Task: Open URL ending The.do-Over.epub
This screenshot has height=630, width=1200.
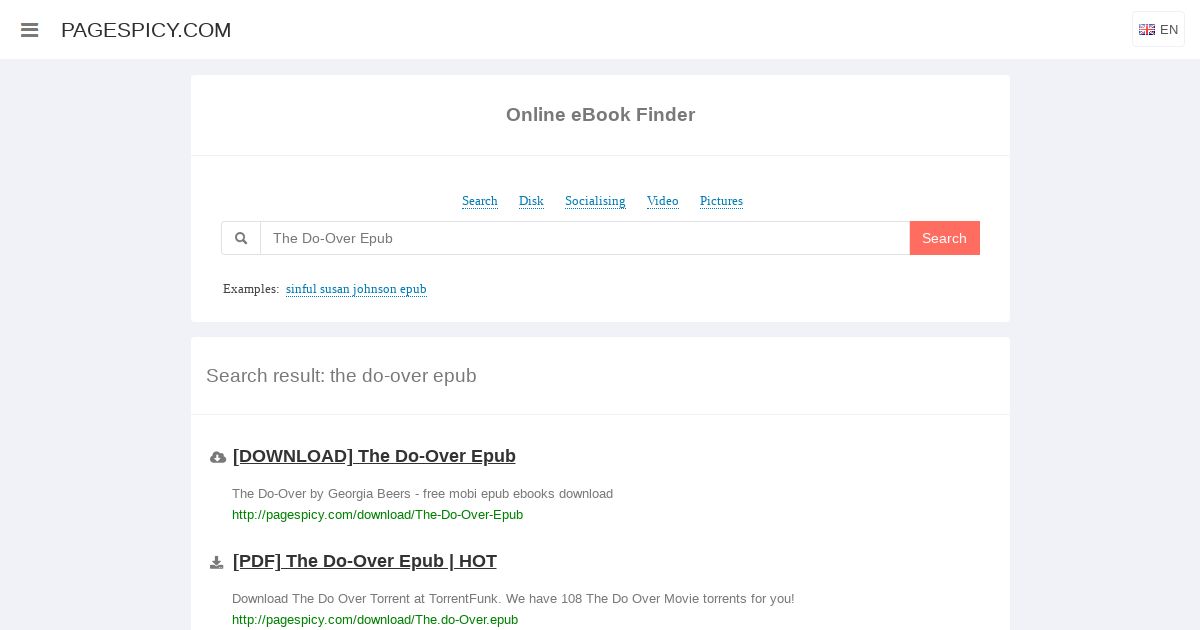Action: pos(375,620)
